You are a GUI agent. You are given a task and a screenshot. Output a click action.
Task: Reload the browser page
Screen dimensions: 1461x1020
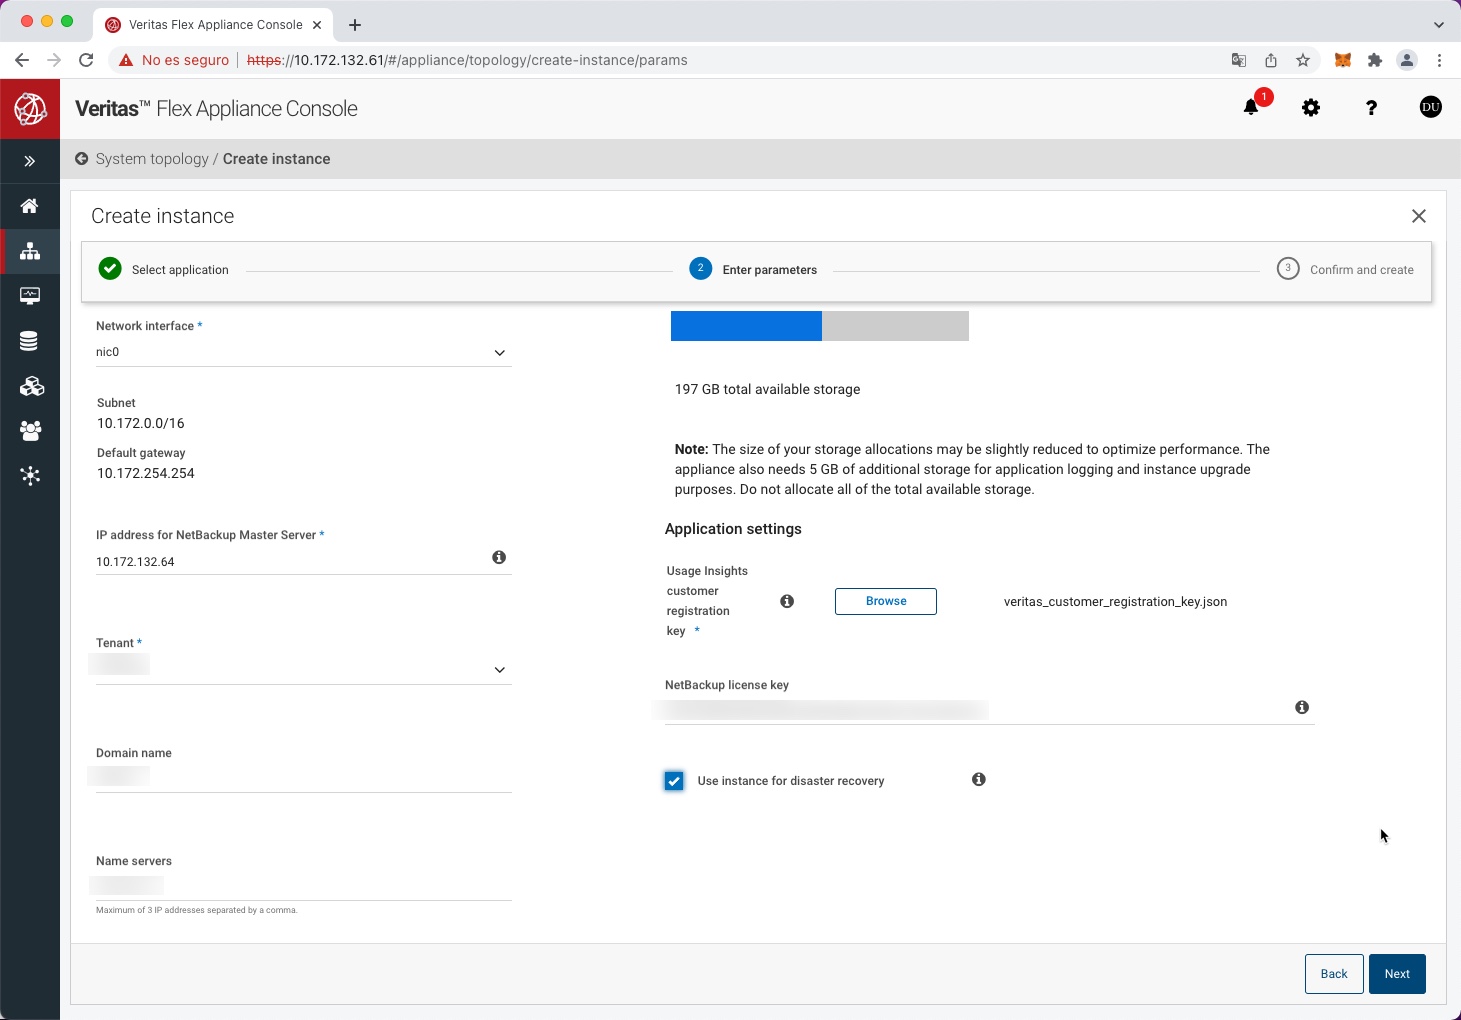pos(86,60)
